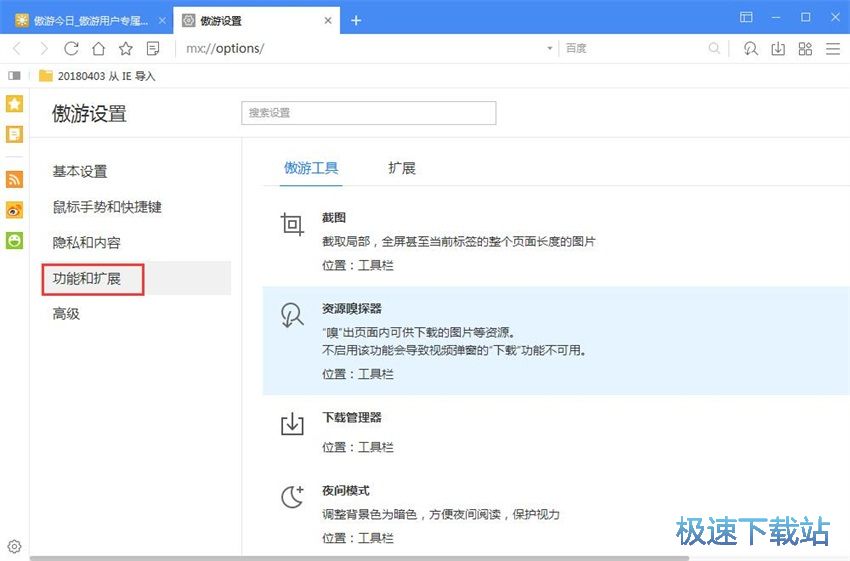Open the layout icon in title bar
The image size is (850, 561).
(x=746, y=17)
